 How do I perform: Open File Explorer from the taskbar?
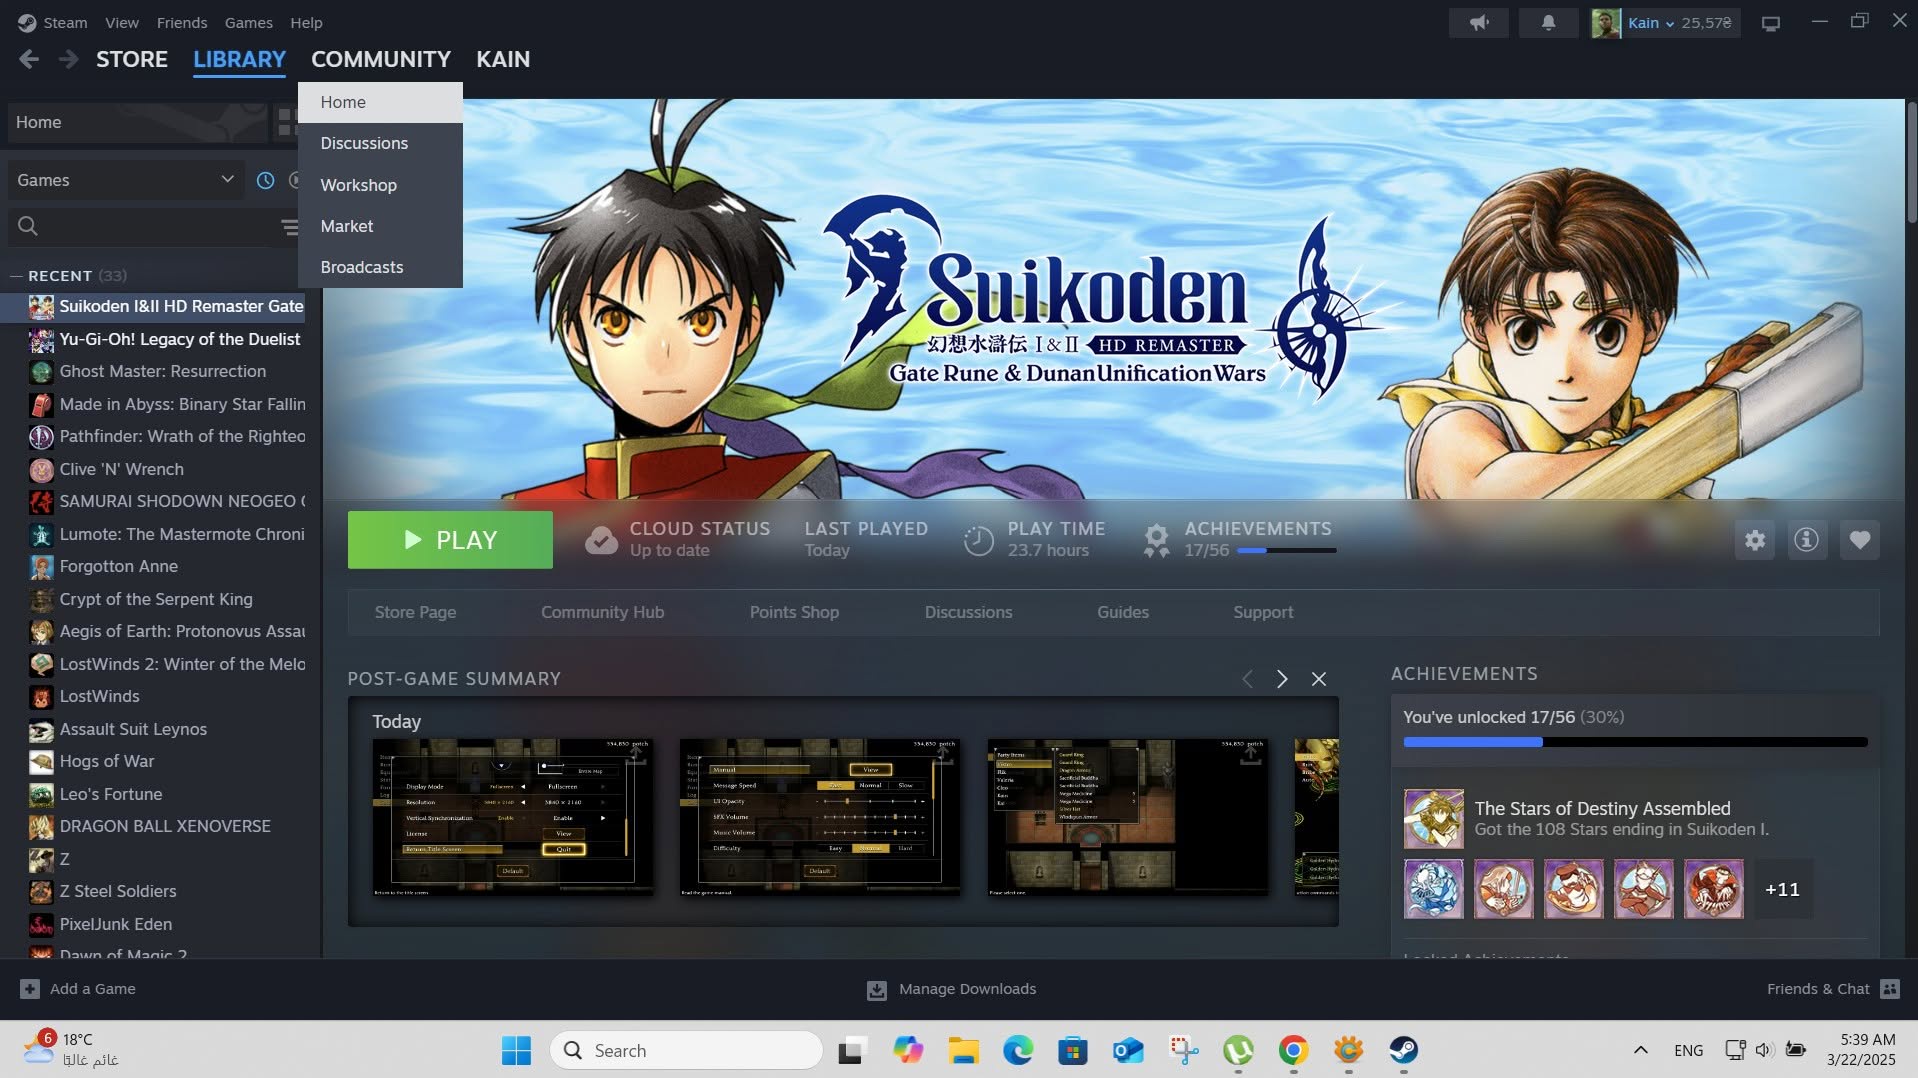click(x=963, y=1050)
